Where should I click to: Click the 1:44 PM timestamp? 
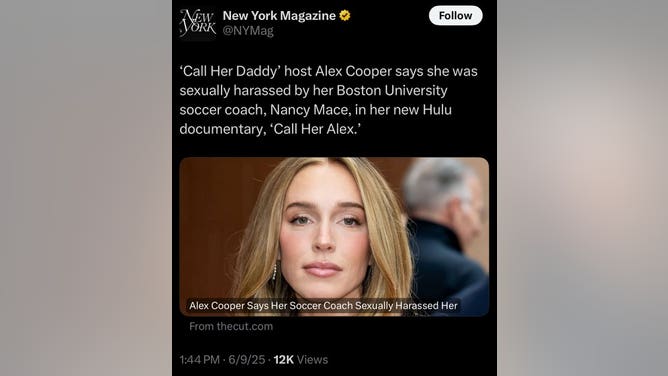click(199, 360)
